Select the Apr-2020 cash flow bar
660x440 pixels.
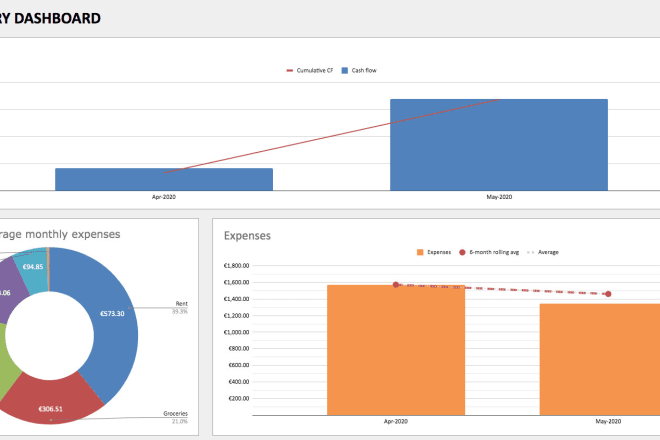[164, 179]
